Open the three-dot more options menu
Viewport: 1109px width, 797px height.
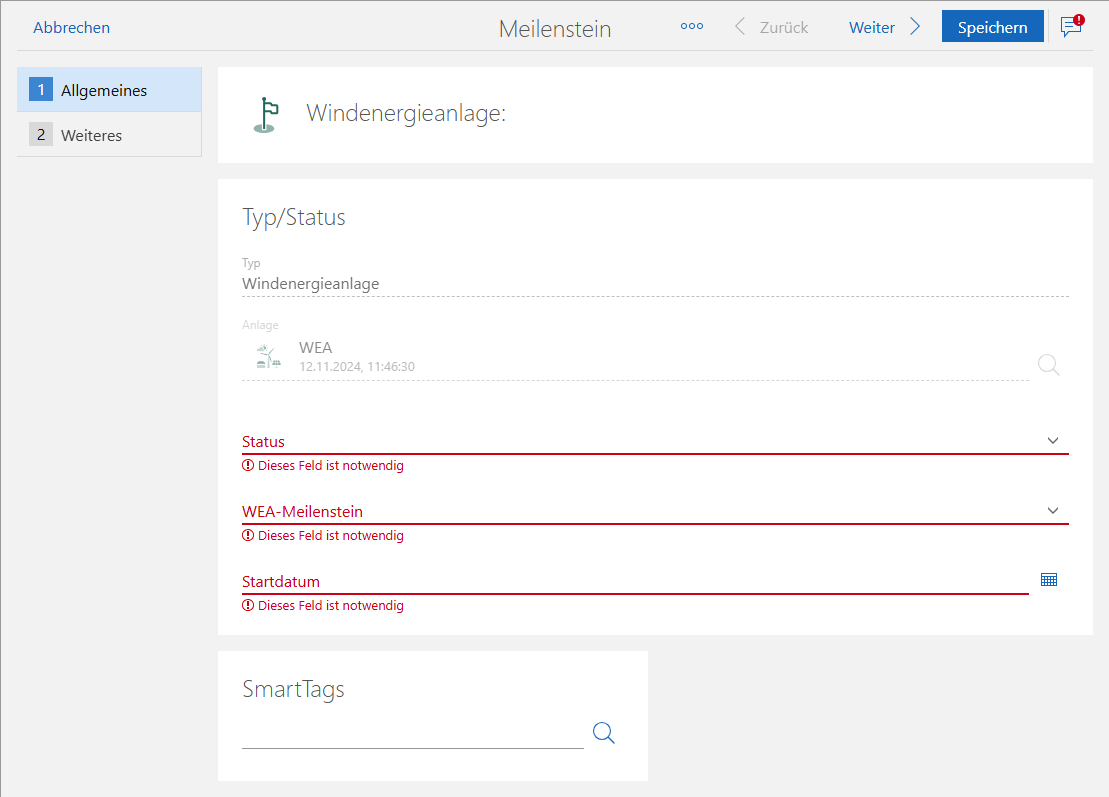pyautogui.click(x=691, y=27)
